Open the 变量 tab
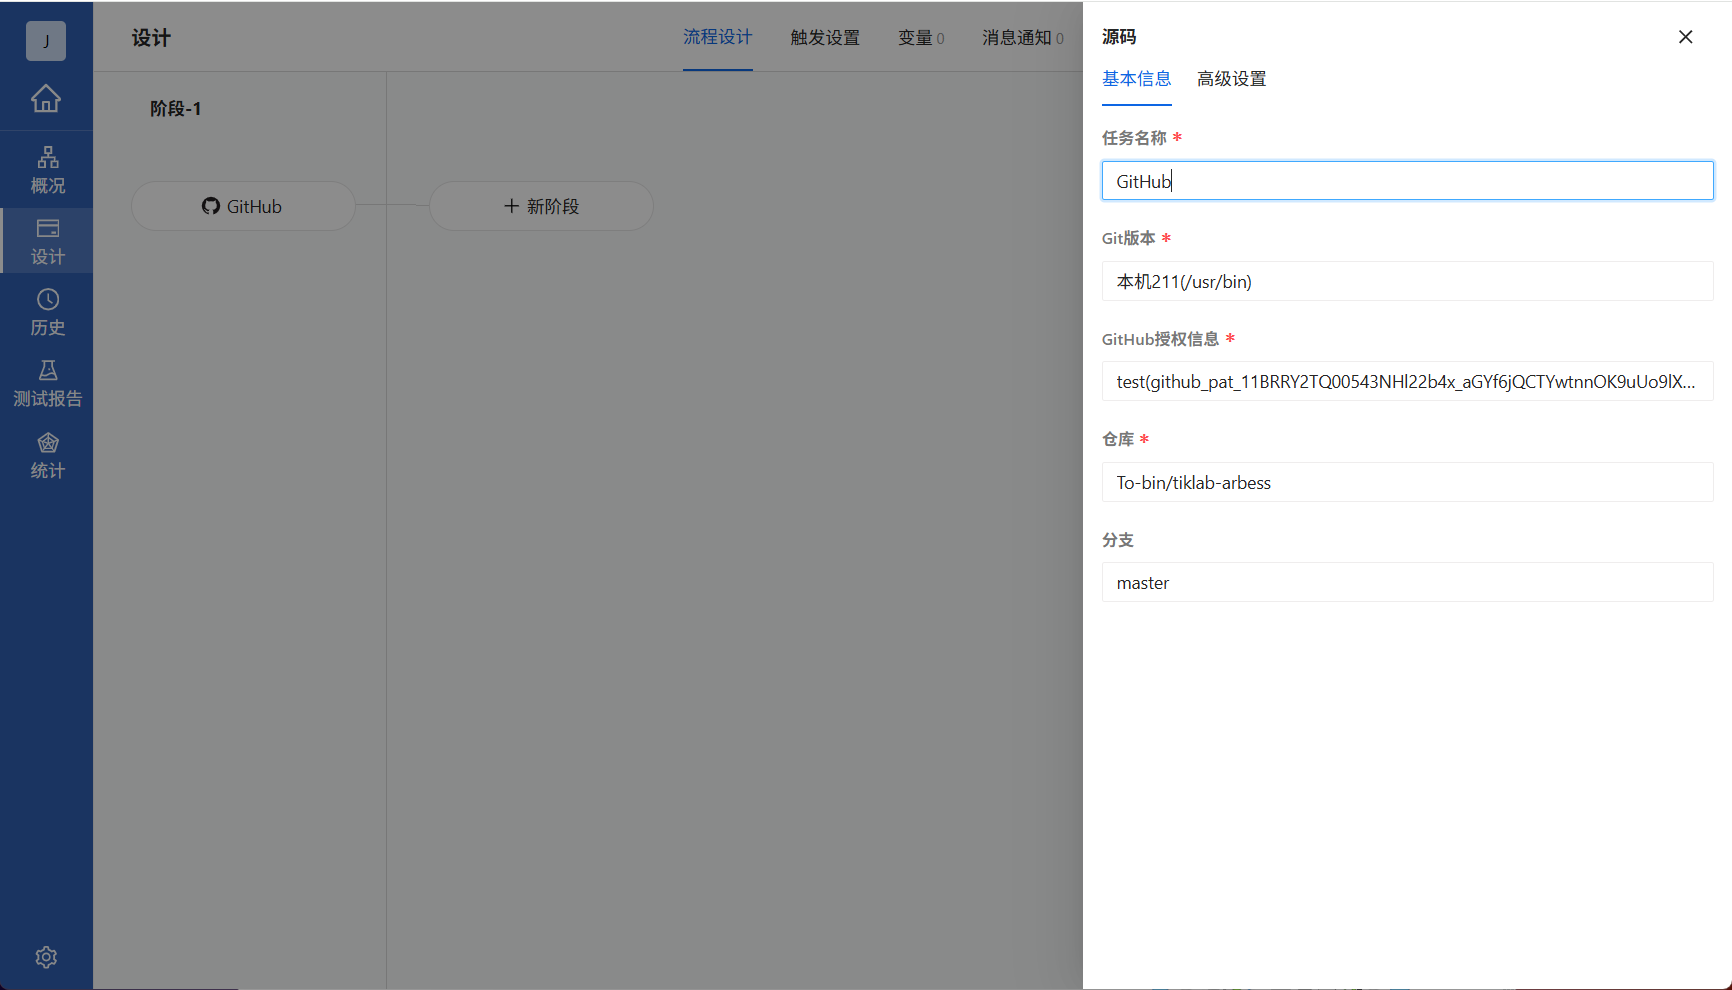1732x990 pixels. tap(915, 37)
